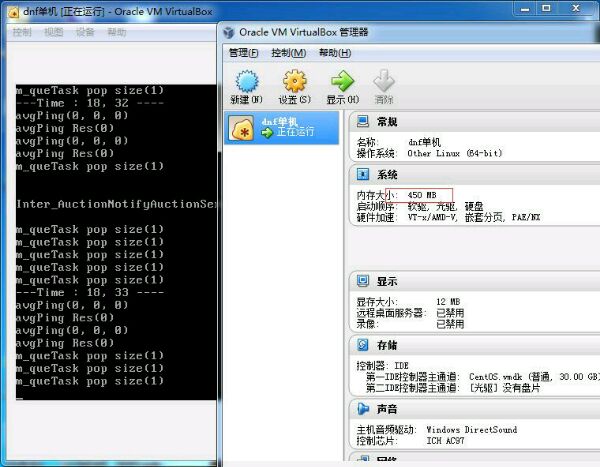Image resolution: width=600 pixels, height=467 pixels.
Task: Click the CentOS.vmdk disk entry
Action: [x=534, y=377]
